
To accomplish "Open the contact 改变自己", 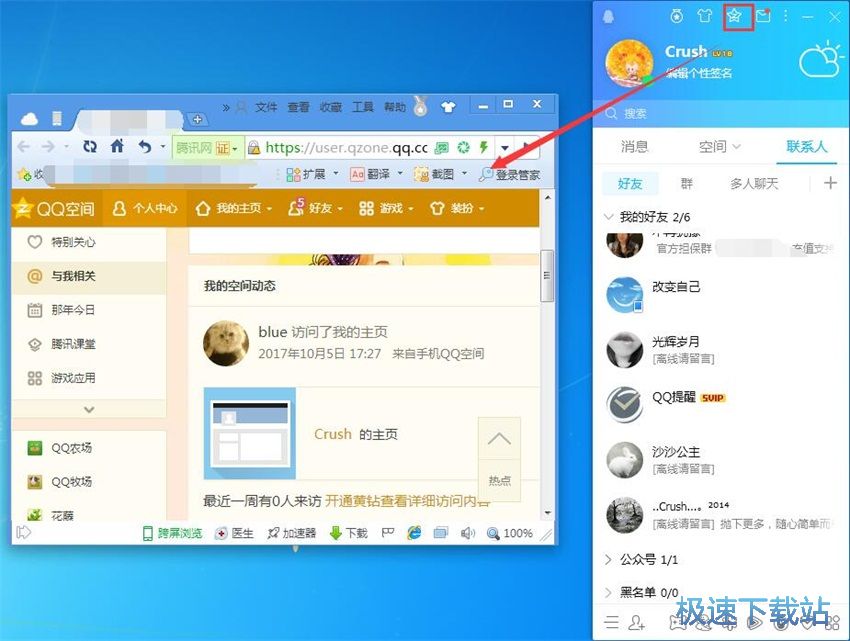I will click(721, 295).
